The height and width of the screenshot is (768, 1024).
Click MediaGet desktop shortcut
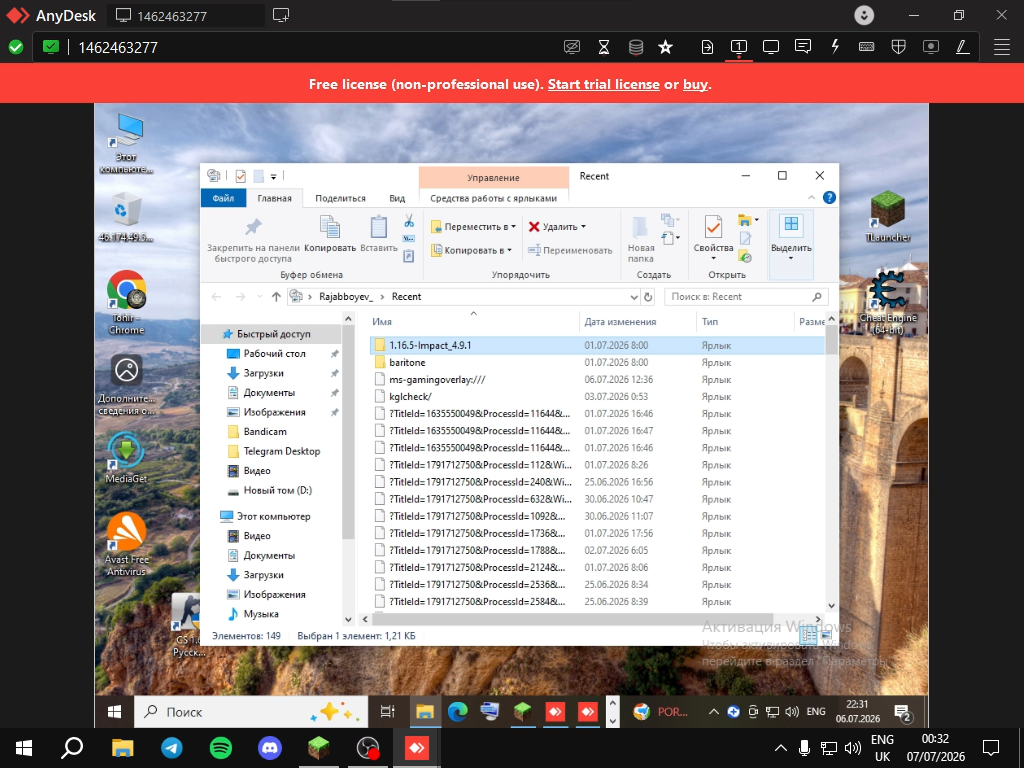click(126, 457)
